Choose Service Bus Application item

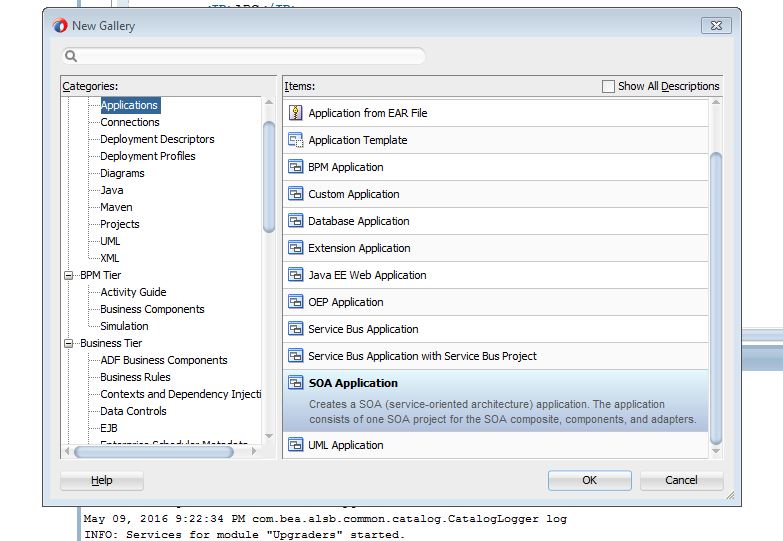click(495, 329)
